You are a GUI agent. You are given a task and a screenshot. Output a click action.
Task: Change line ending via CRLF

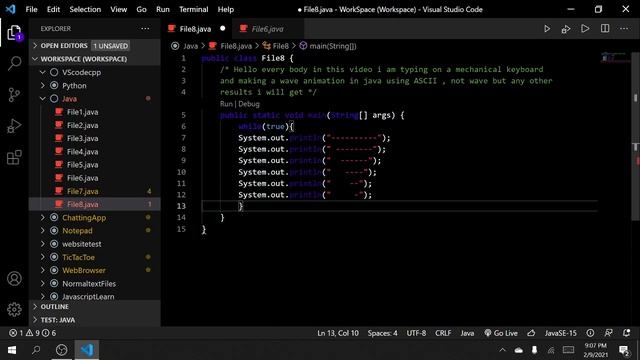[443, 333]
